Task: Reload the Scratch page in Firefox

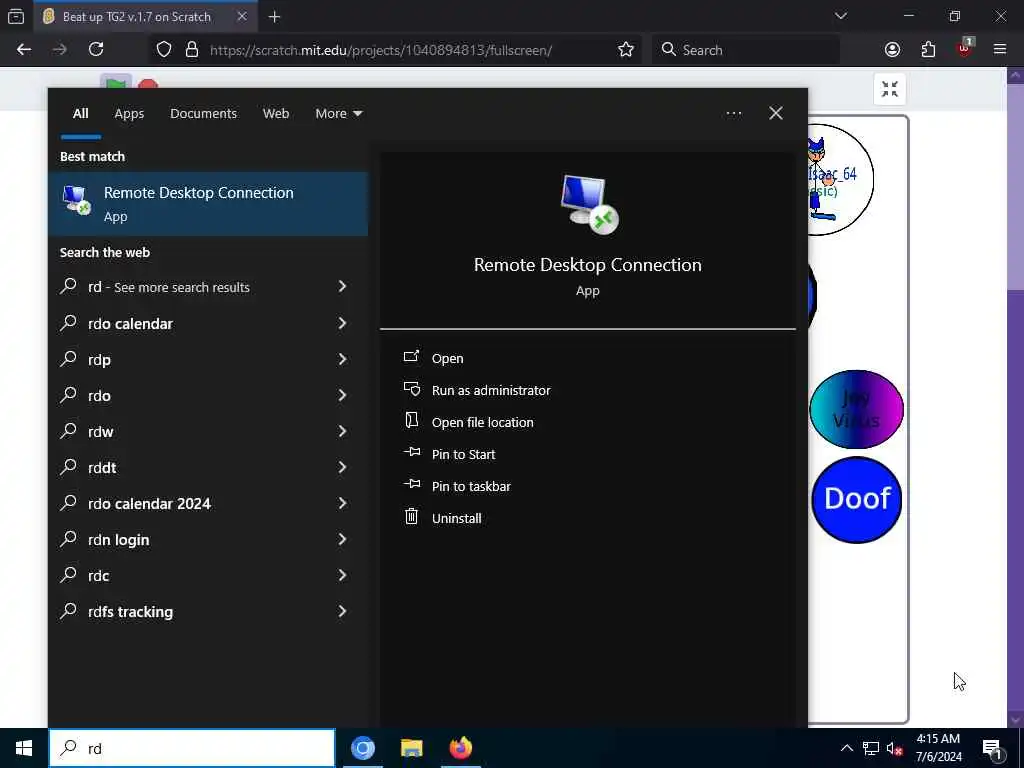Action: click(96, 50)
